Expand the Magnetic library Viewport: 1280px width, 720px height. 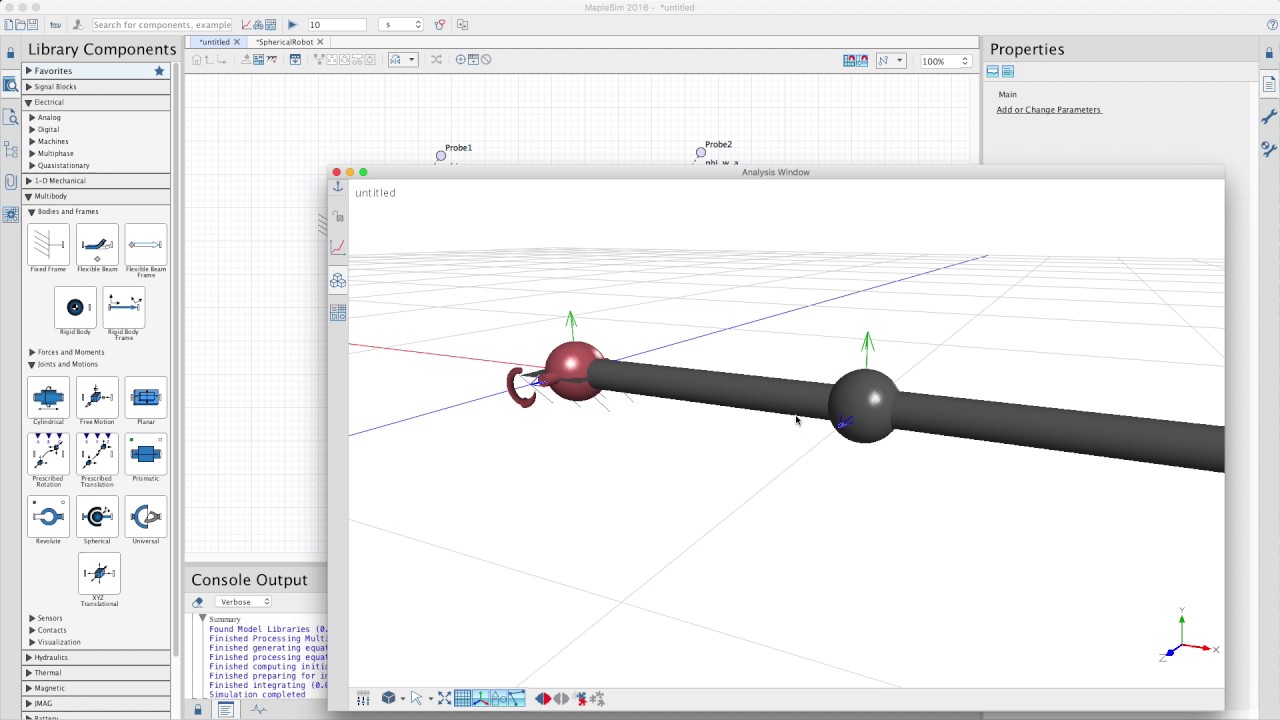(29, 688)
